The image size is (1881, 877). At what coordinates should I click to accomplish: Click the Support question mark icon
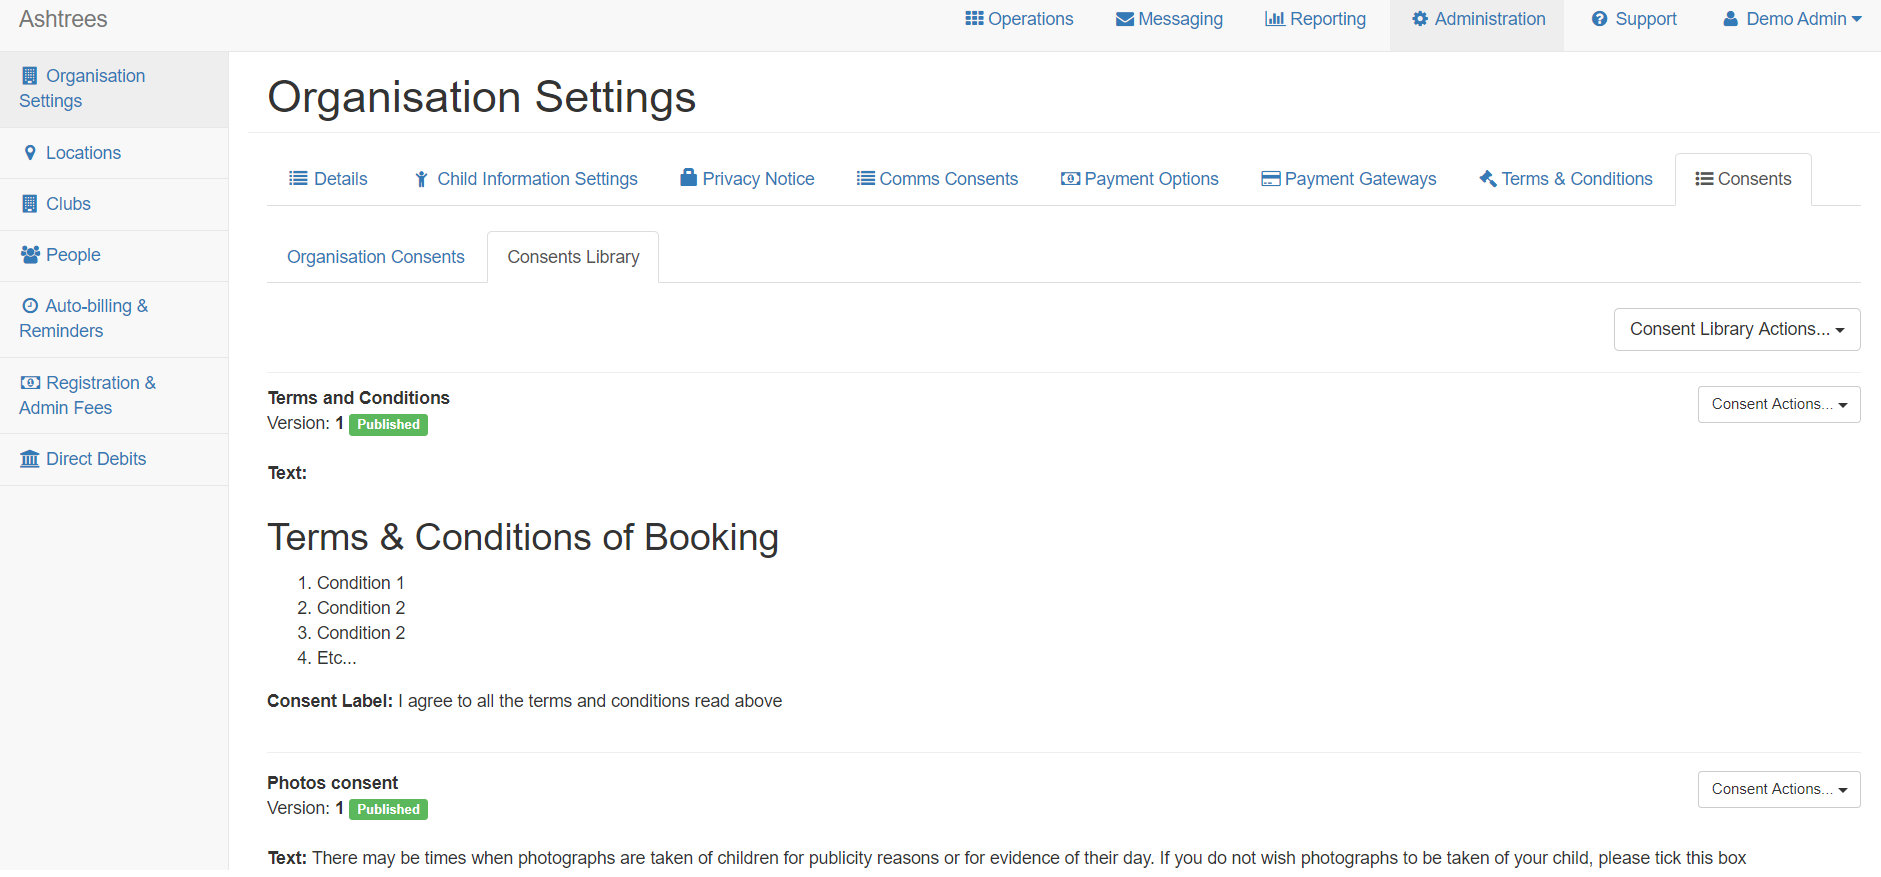[x=1599, y=19]
